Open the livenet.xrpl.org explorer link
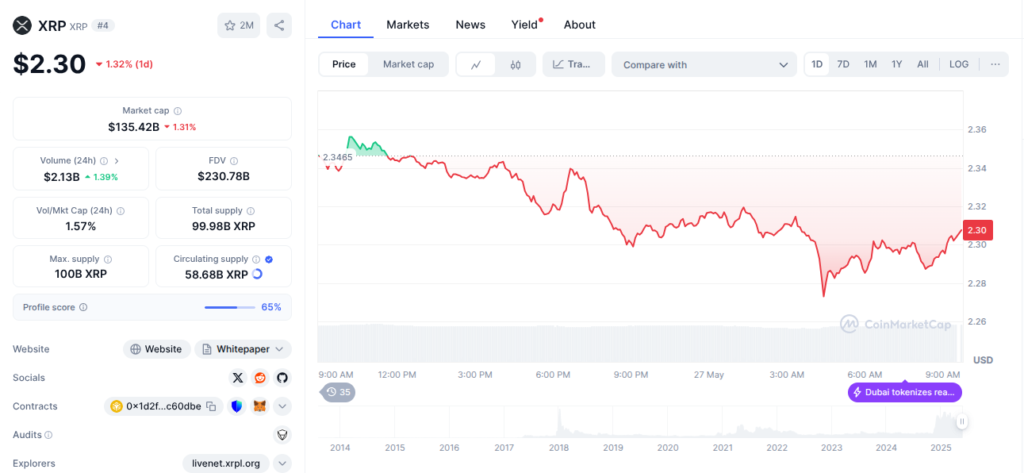 226,464
